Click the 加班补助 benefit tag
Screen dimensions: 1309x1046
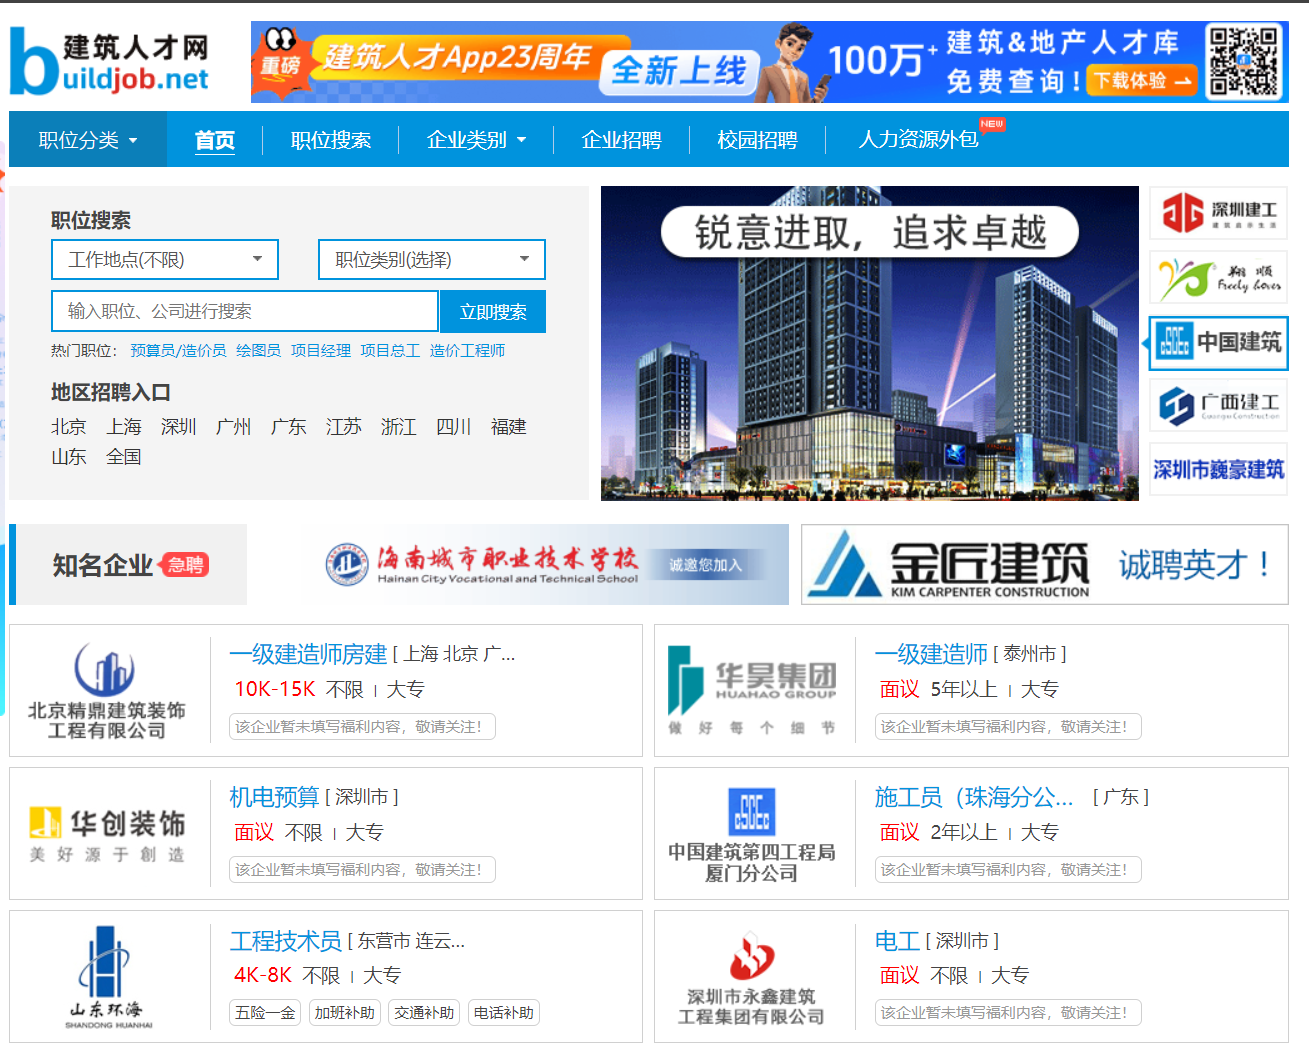[345, 1013]
